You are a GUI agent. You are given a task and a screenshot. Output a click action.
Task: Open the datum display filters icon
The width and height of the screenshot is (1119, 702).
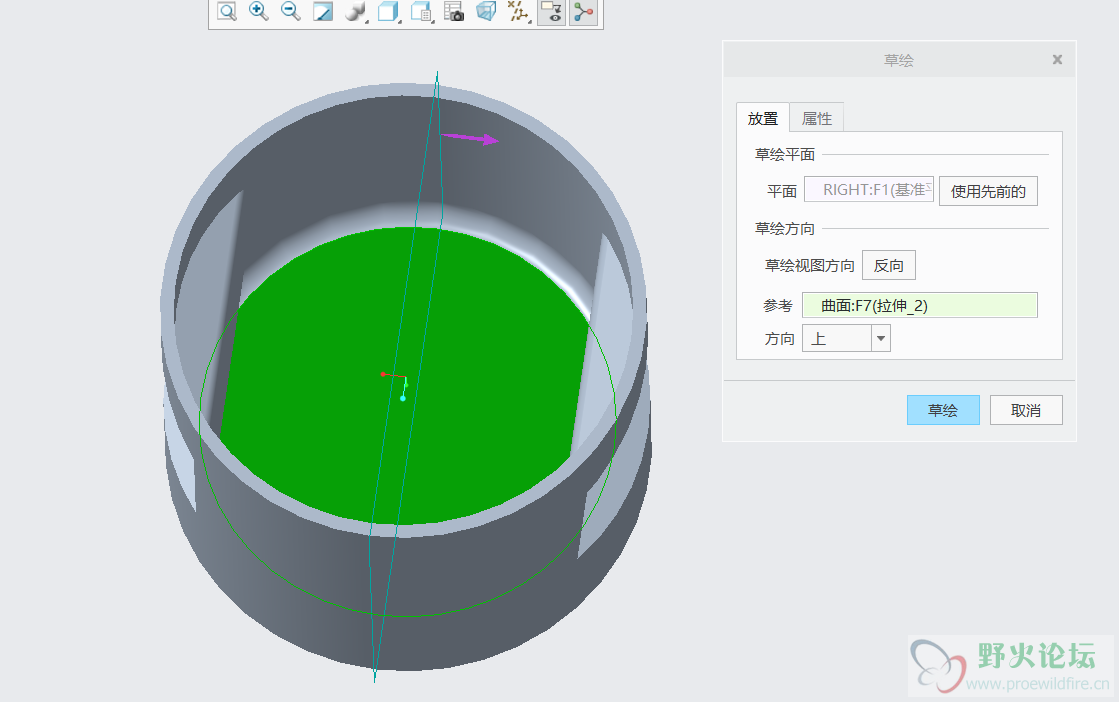(518, 11)
